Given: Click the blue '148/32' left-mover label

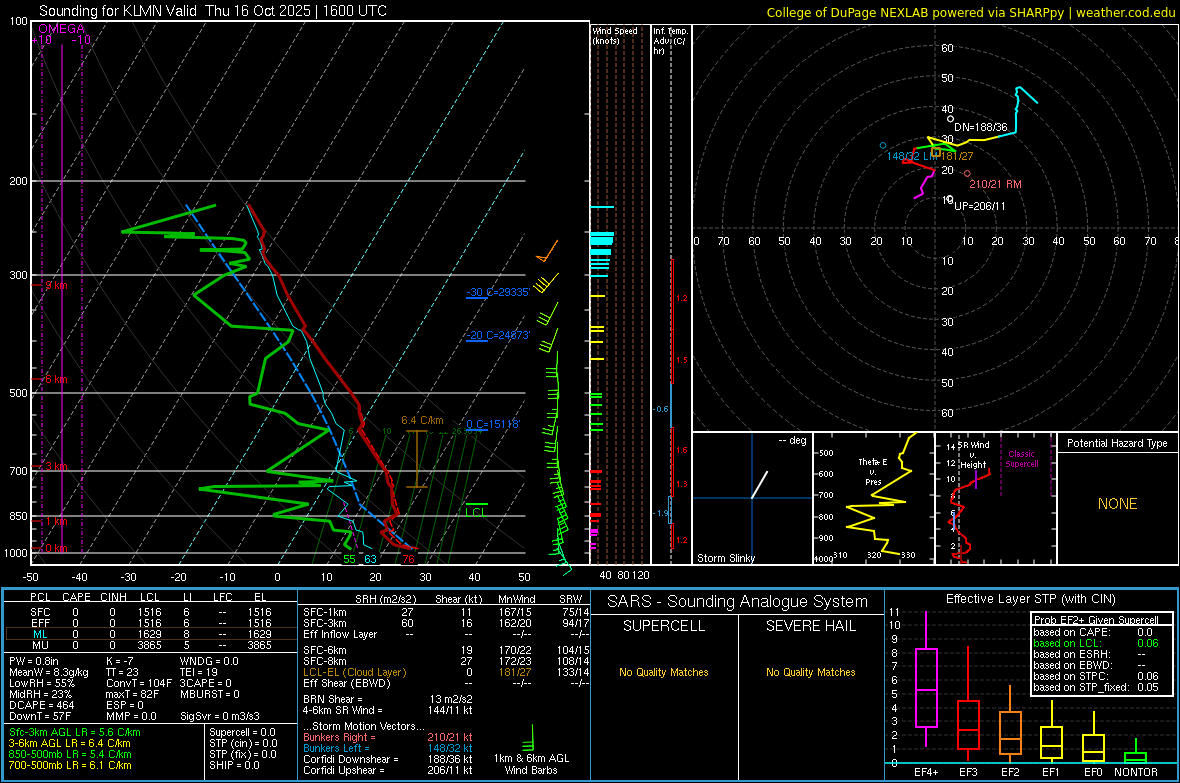Looking at the screenshot, I should [903, 156].
